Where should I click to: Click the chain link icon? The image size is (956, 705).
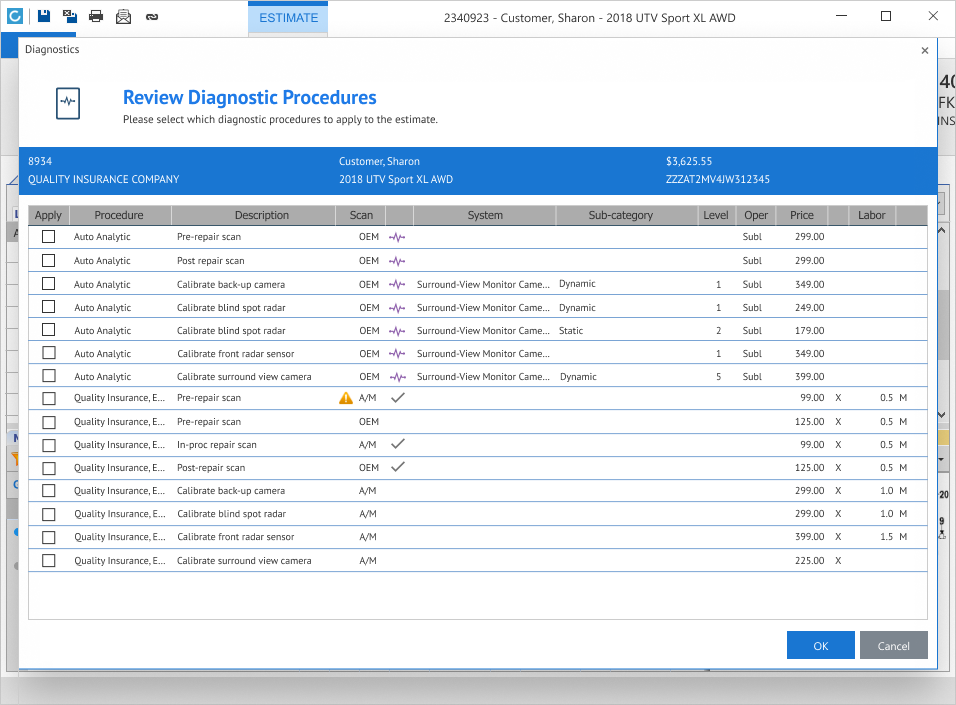[151, 16]
